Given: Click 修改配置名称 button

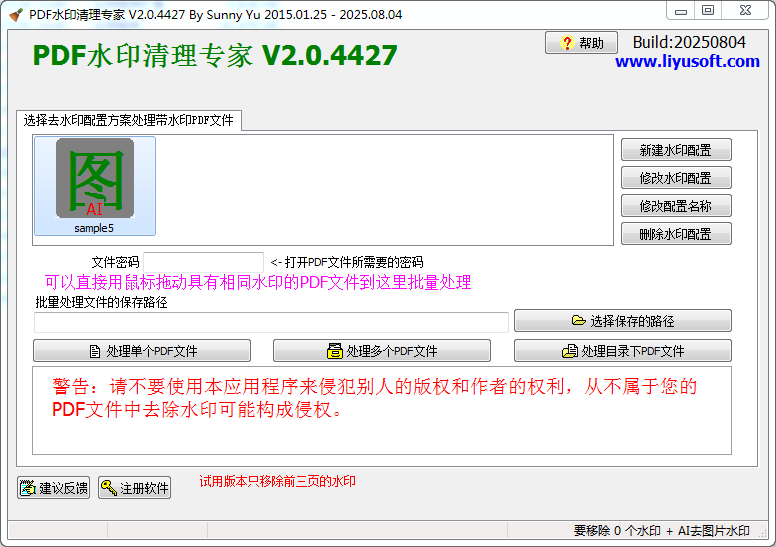Looking at the screenshot, I should click(676, 206).
